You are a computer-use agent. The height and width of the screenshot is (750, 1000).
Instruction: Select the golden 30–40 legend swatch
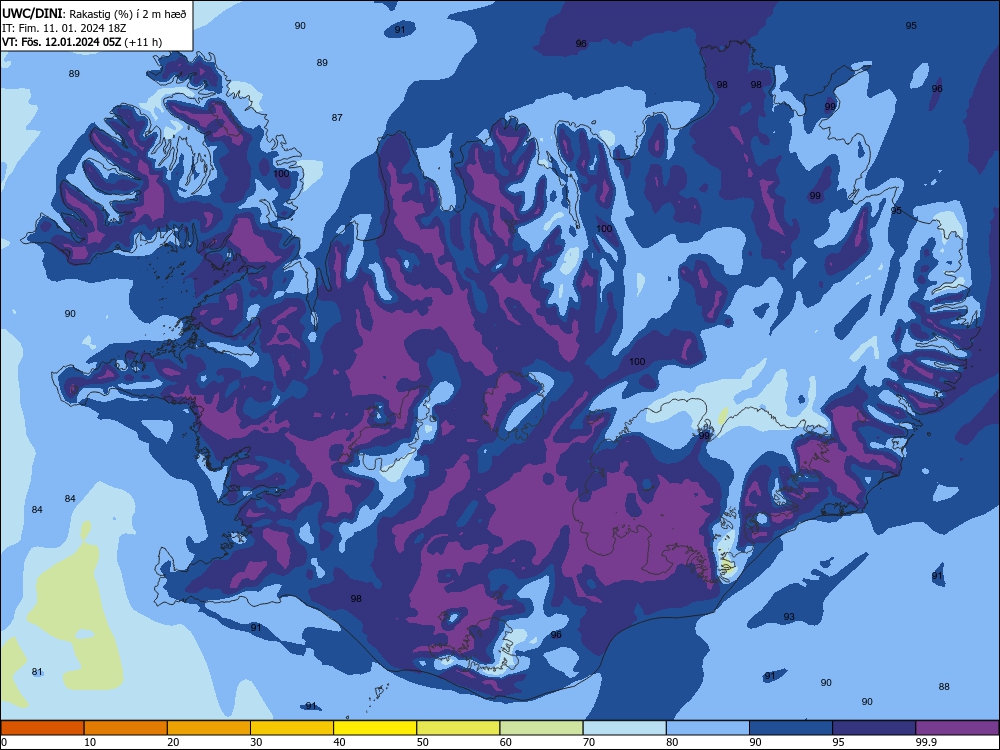(x=292, y=728)
